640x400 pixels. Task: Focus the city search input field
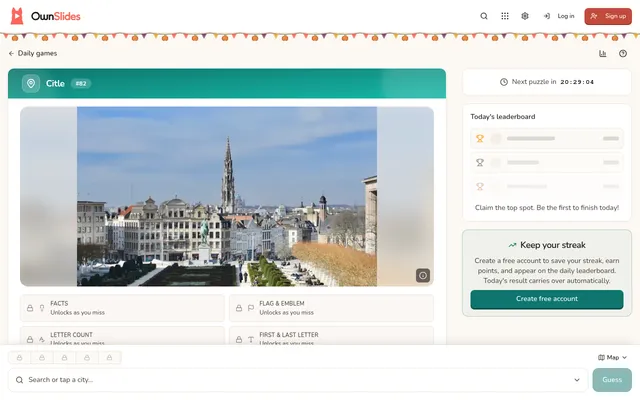click(298, 380)
